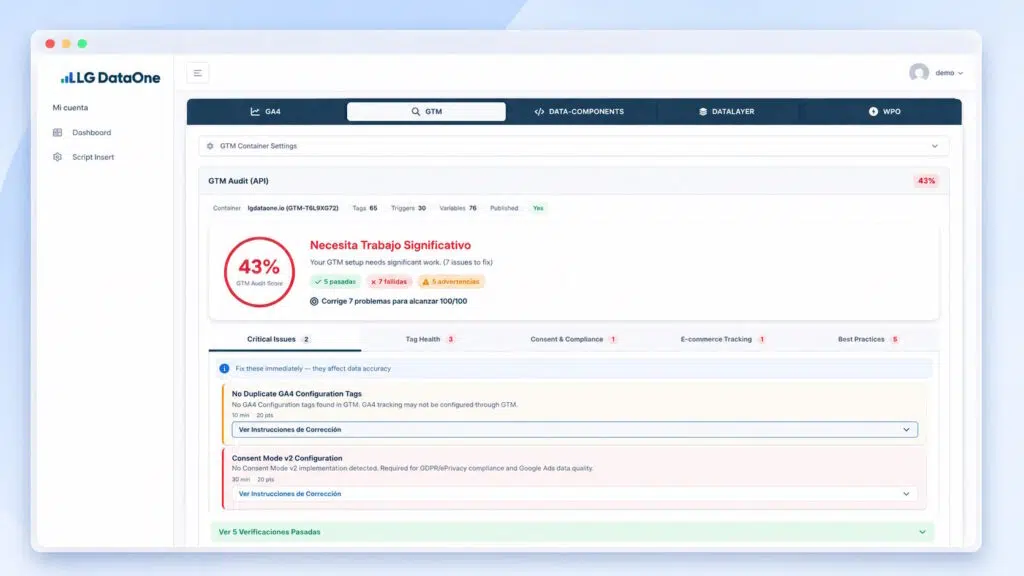Click the Script Insert gear icon
The image size is (1024, 576).
click(x=57, y=157)
